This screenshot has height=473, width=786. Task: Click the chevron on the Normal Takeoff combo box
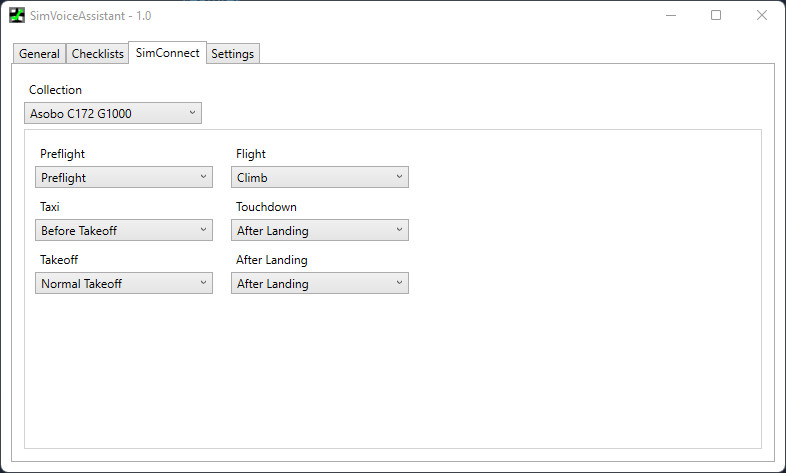coord(203,283)
